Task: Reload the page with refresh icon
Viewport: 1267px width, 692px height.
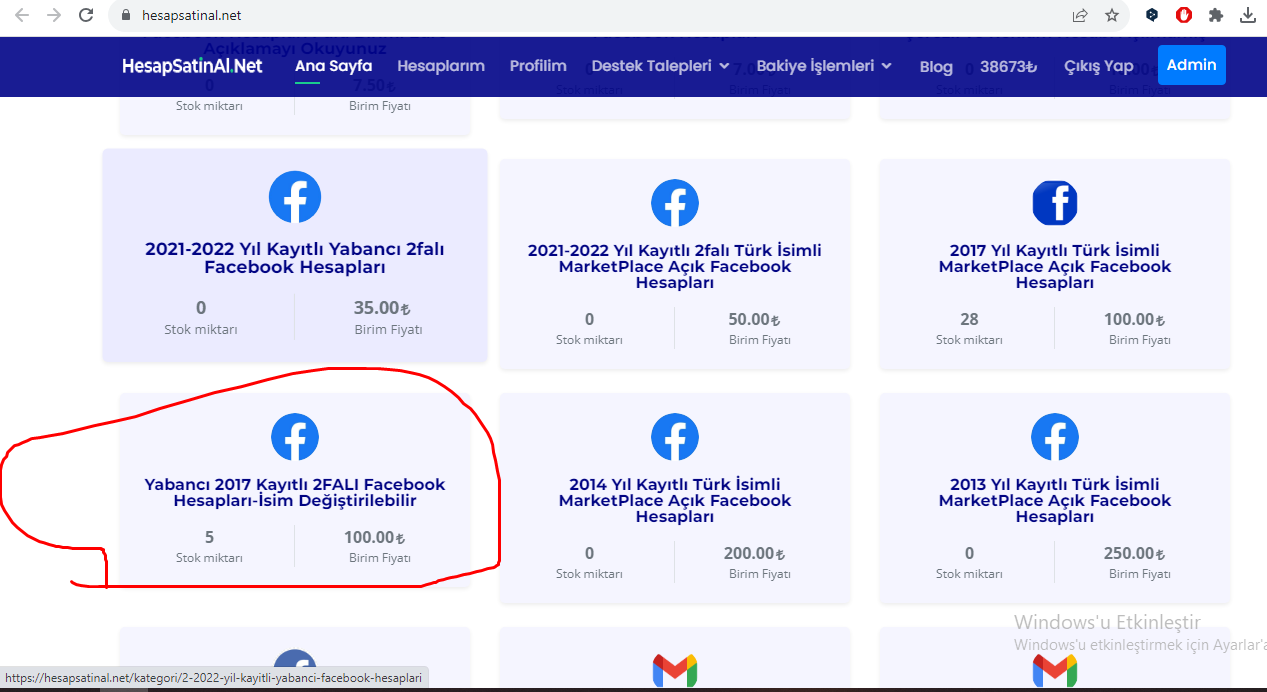Action: click(86, 15)
